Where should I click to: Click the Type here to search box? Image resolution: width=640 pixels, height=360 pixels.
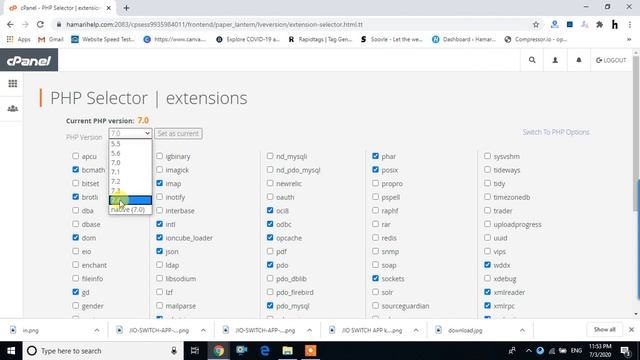(x=102, y=351)
